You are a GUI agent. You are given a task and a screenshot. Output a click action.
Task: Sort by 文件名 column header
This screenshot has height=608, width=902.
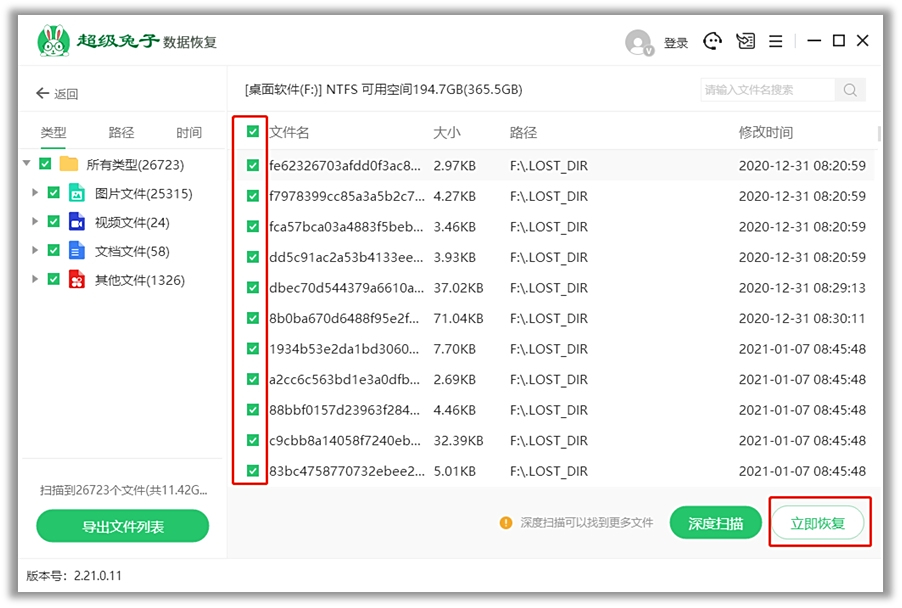click(289, 133)
